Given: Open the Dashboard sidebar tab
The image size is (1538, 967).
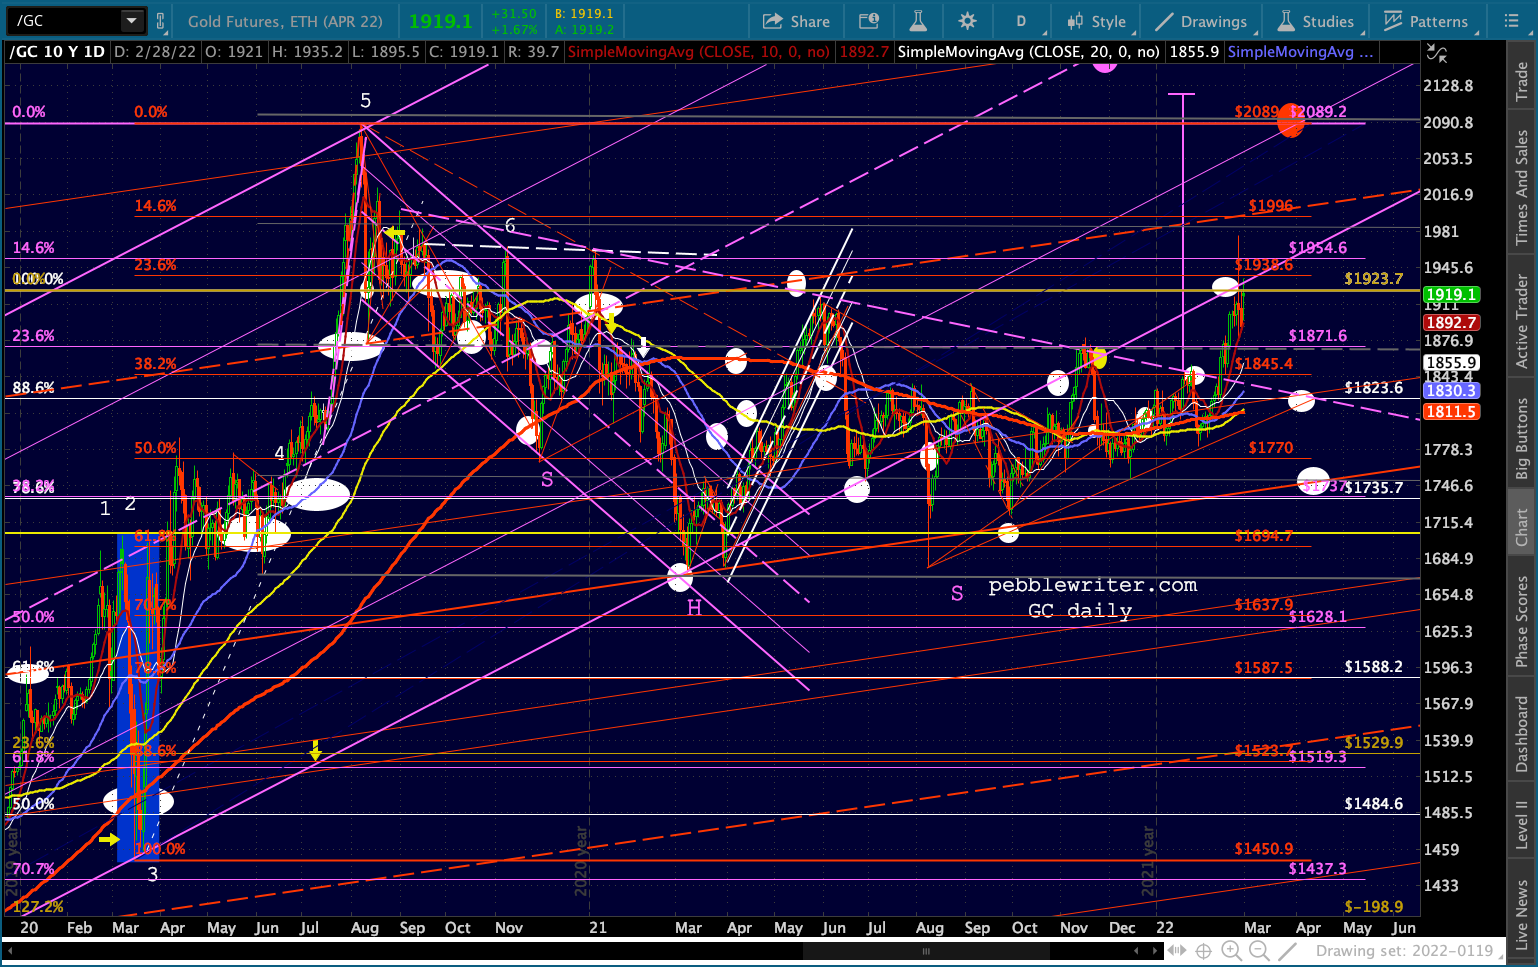Looking at the screenshot, I should pyautogui.click(x=1522, y=735).
